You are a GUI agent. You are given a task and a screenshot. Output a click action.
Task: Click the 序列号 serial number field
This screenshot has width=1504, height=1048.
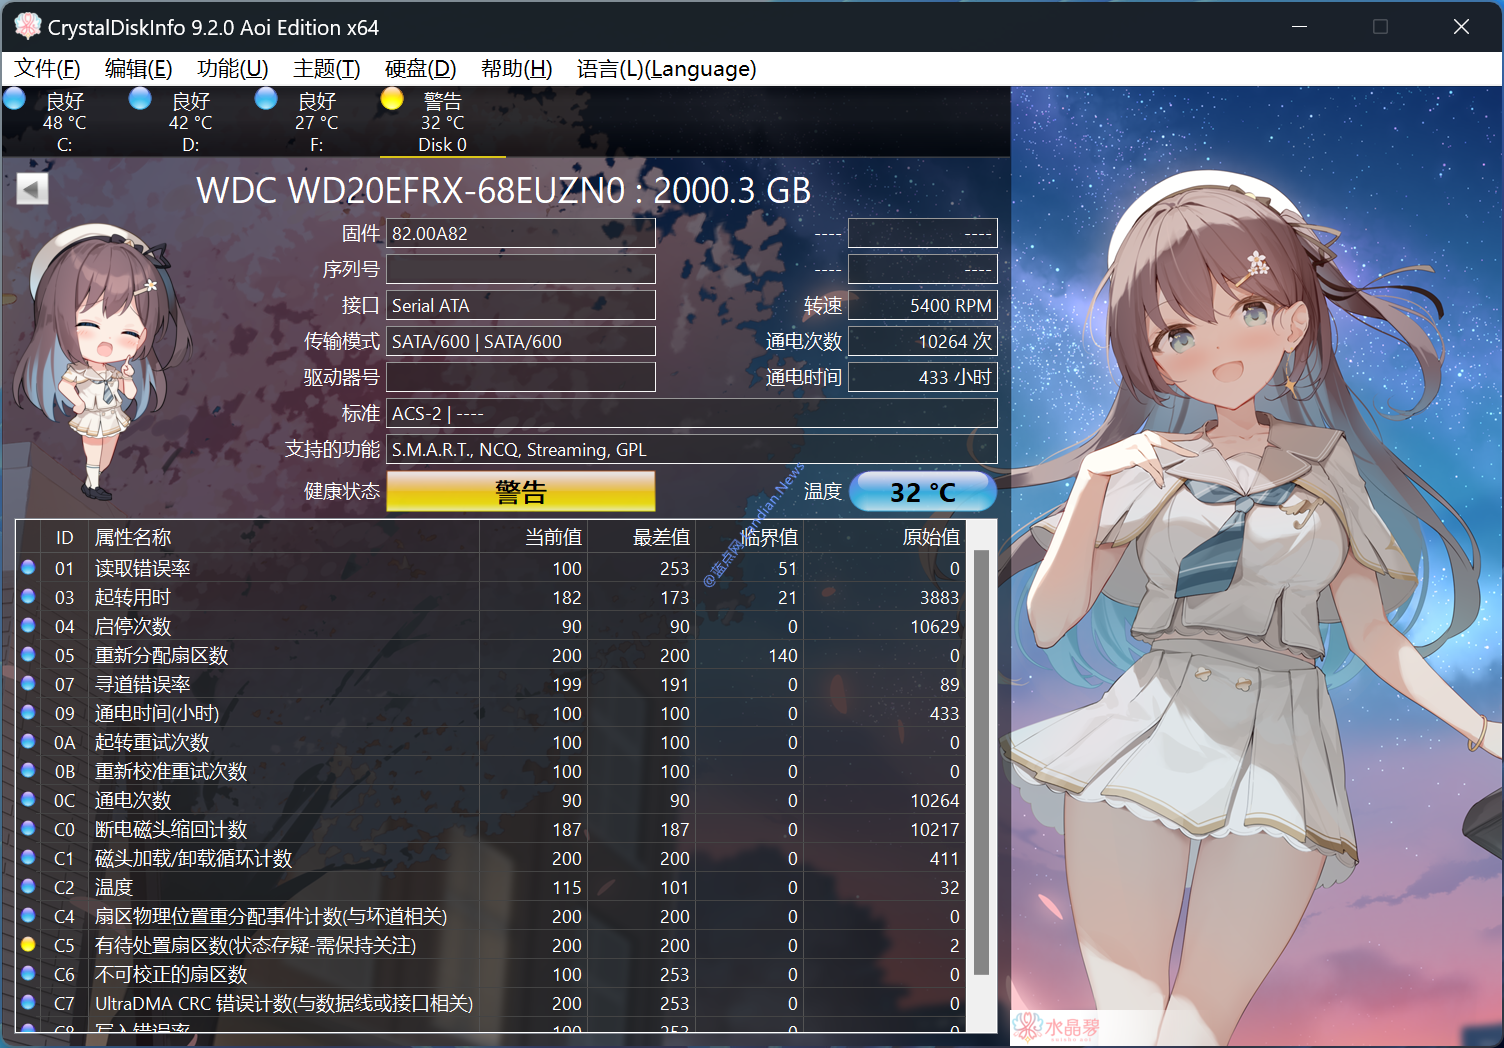click(x=520, y=269)
